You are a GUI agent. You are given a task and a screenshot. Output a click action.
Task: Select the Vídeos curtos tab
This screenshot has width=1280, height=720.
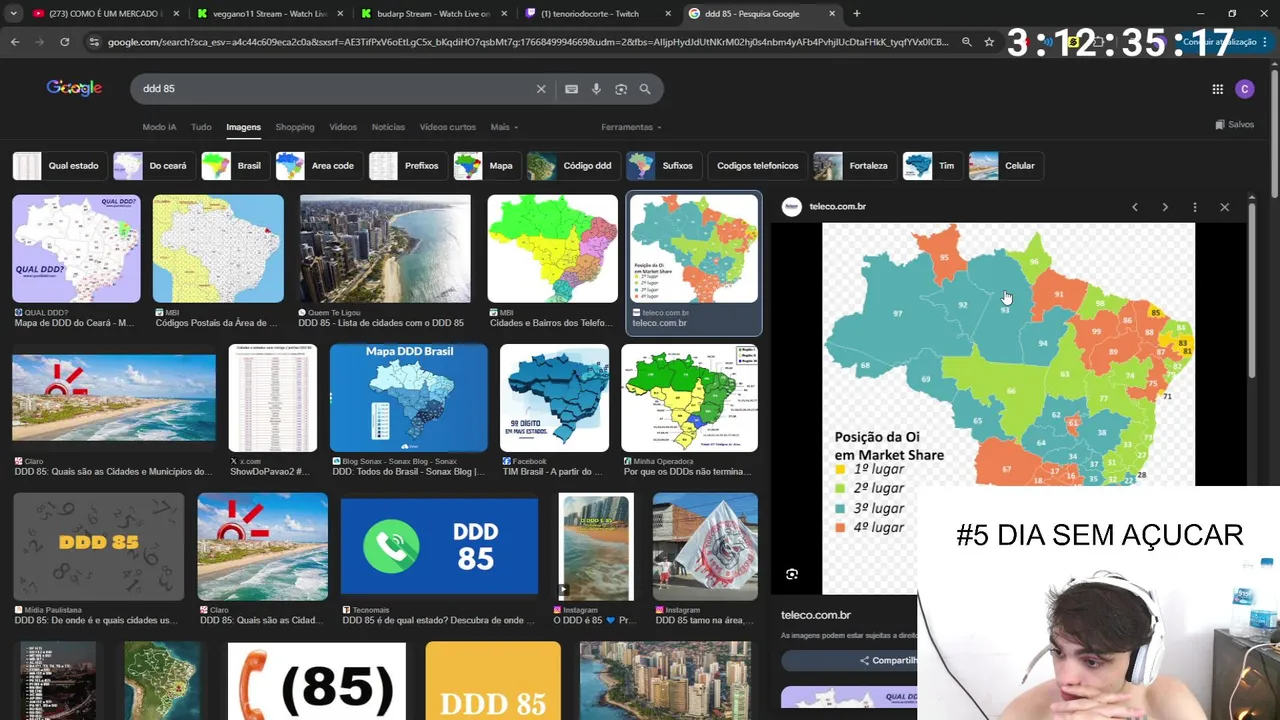448,127
